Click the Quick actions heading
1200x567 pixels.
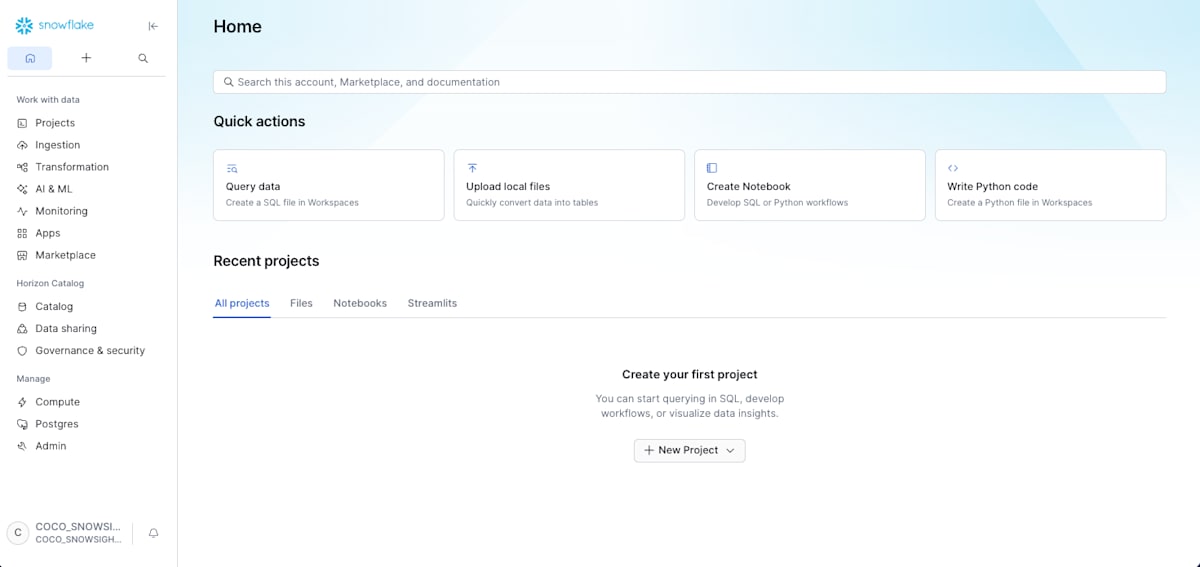tap(259, 122)
